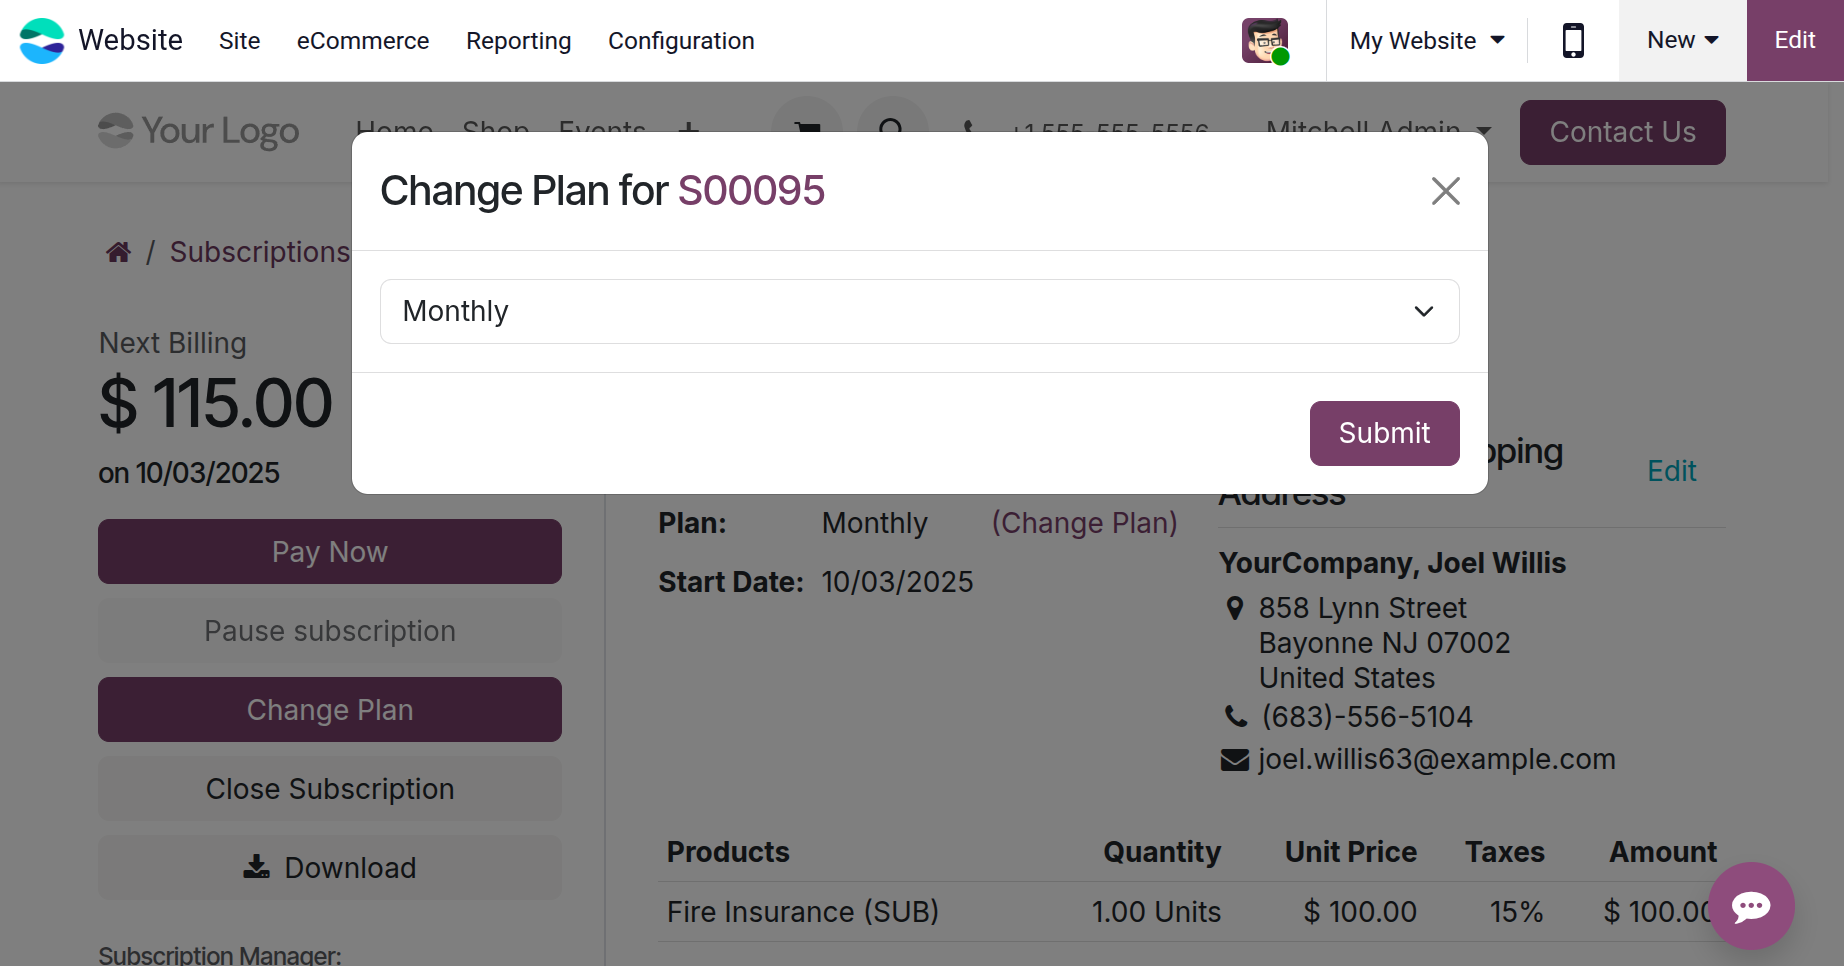Screen dimensions: 1844x966
Task: Open the live chat bubble button
Action: tap(1751, 906)
